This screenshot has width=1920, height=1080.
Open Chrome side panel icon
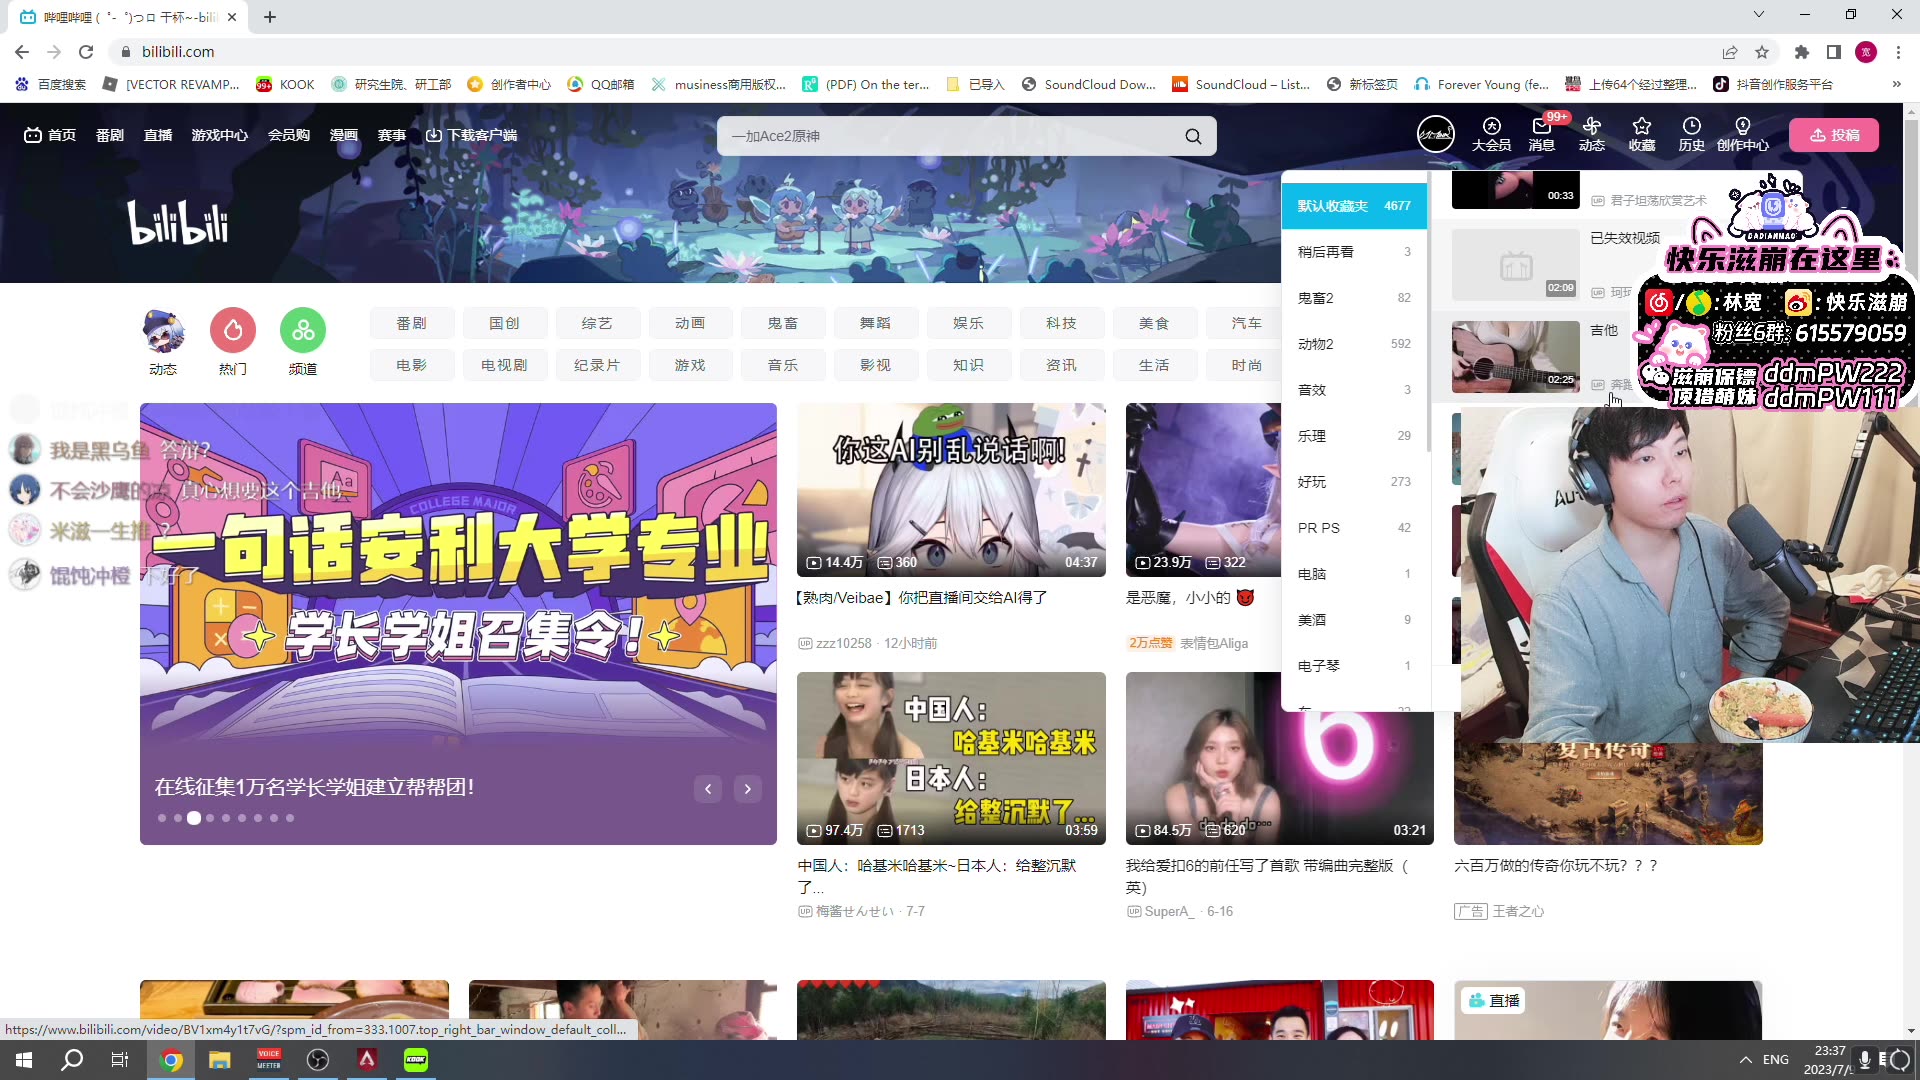click(x=1834, y=52)
